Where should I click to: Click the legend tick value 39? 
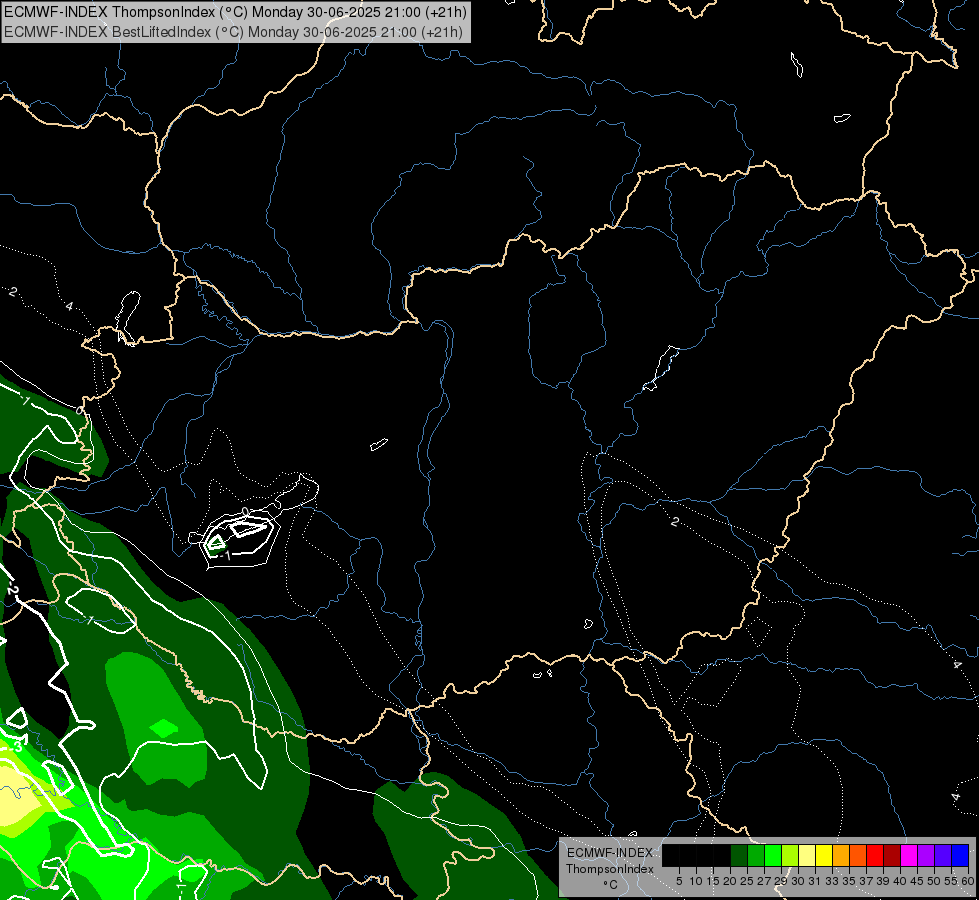click(883, 881)
